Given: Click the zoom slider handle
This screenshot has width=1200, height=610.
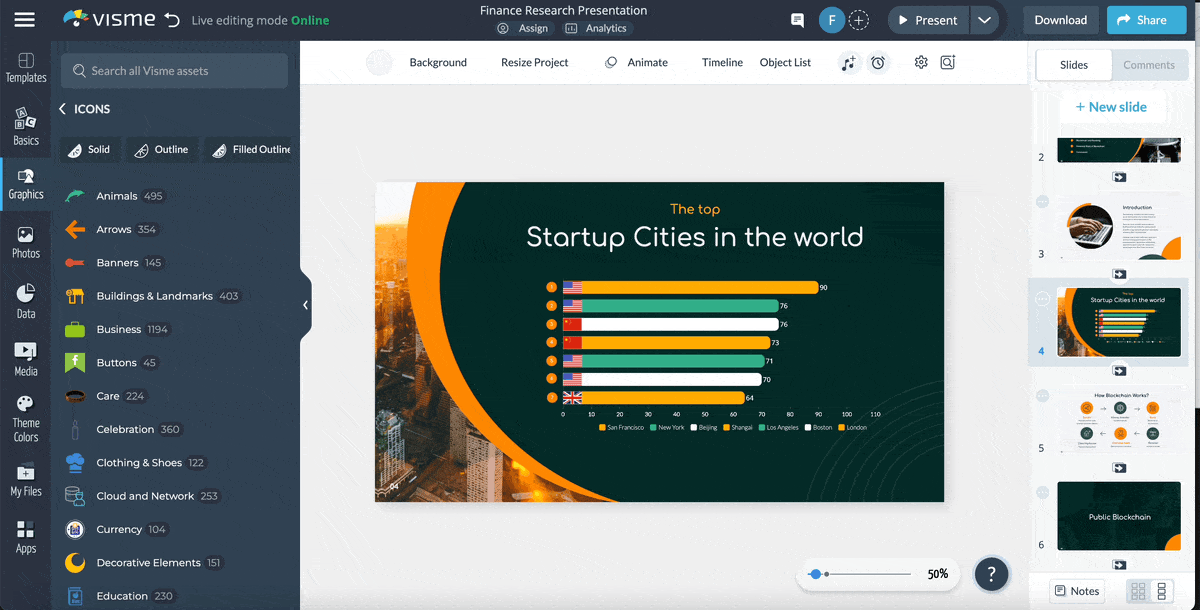Looking at the screenshot, I should point(816,574).
